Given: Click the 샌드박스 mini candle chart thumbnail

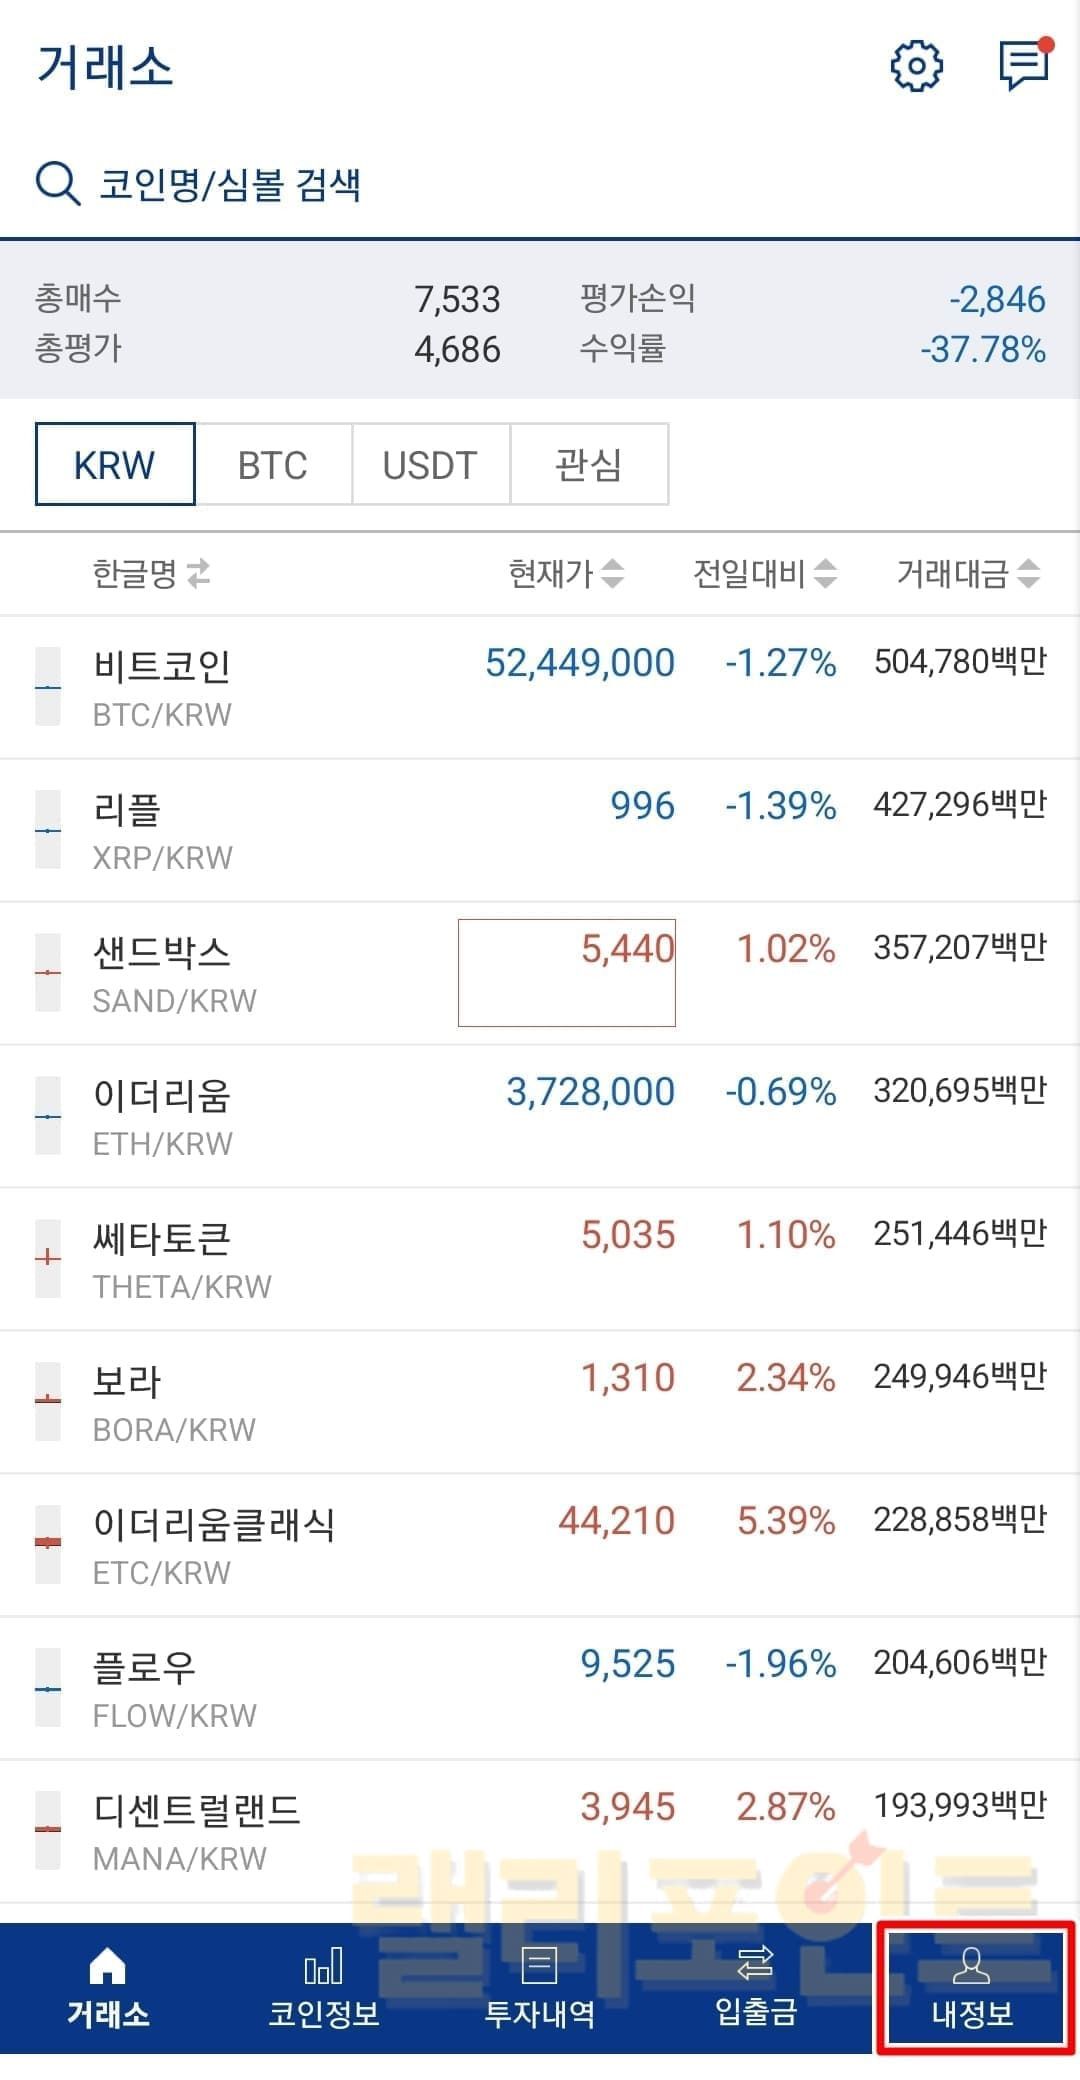Looking at the screenshot, I should (48, 972).
